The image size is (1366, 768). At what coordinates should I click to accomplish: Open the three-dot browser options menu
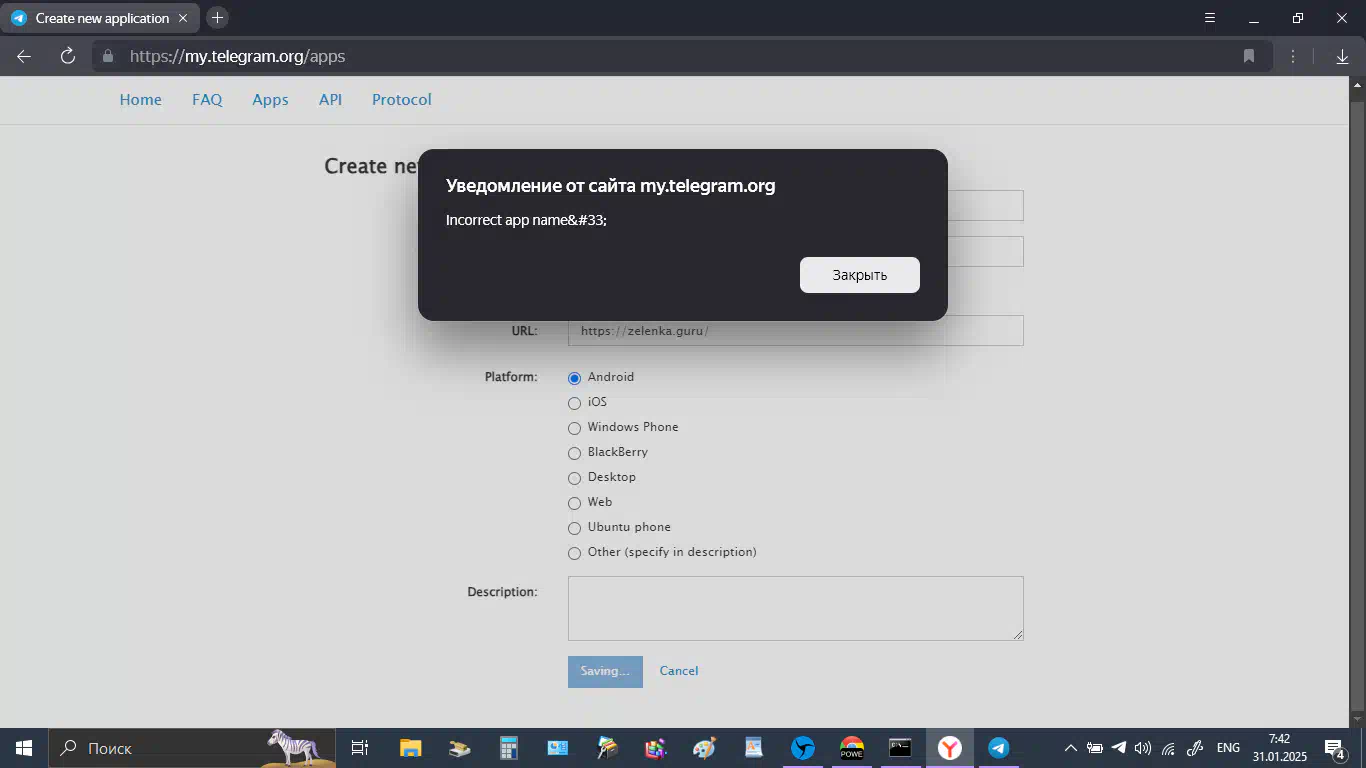[1293, 56]
